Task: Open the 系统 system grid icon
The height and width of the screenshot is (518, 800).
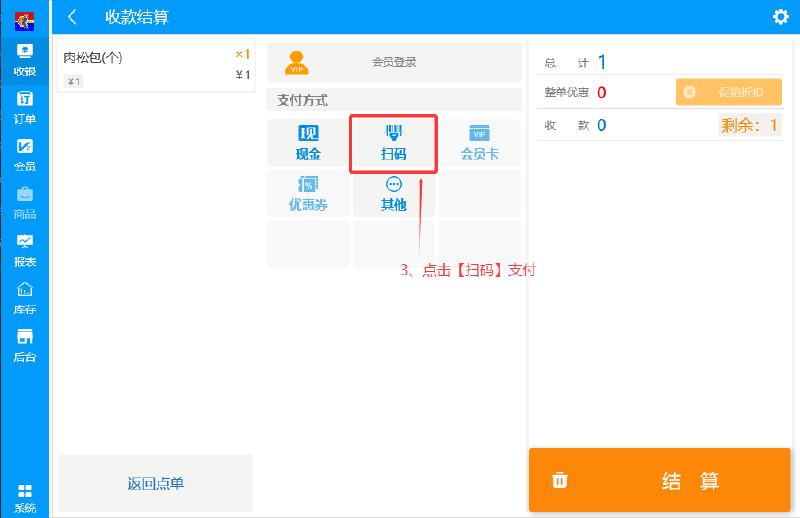Action: 24,499
